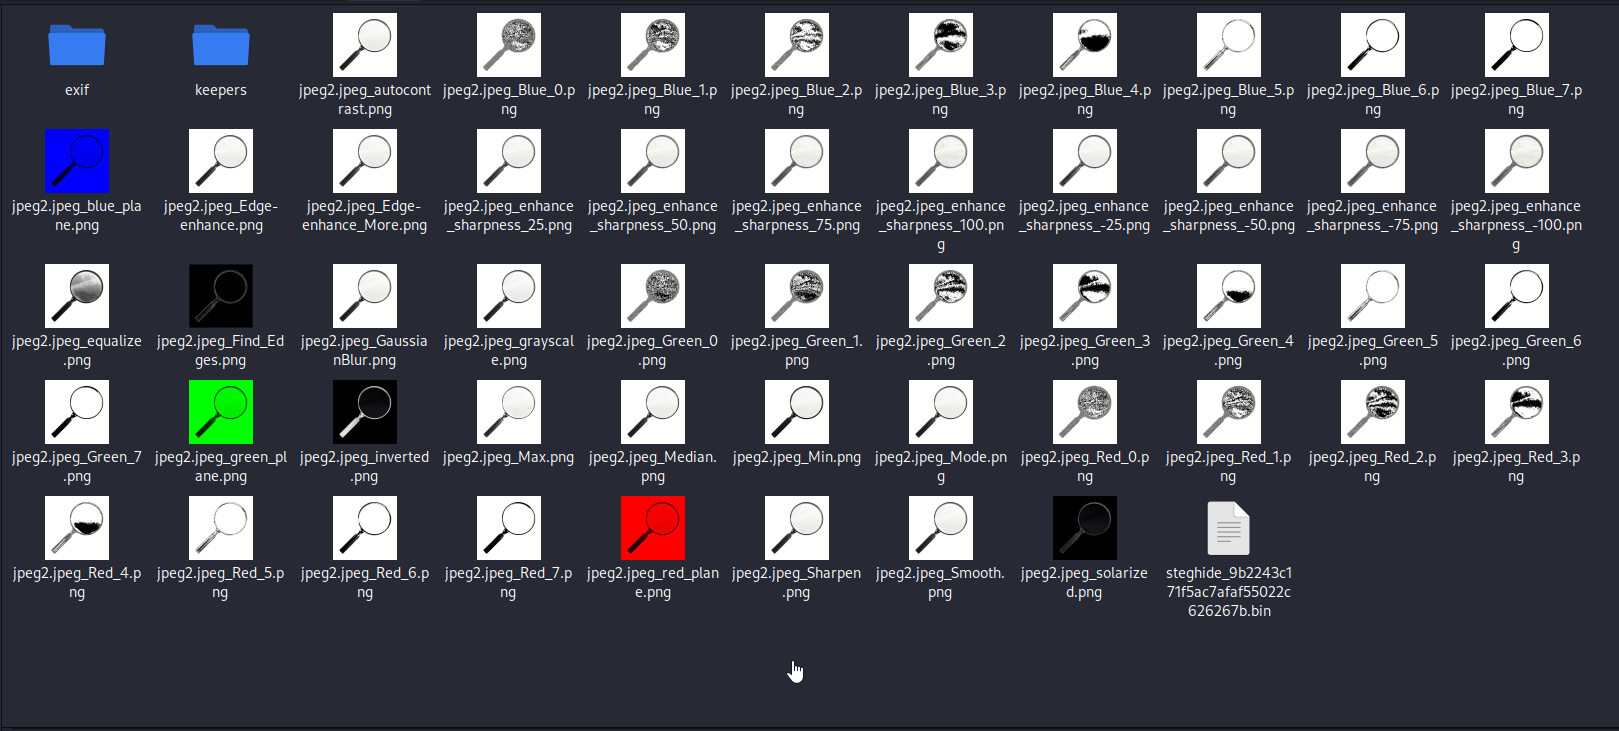Select jpeg2.jpeg_Green_5.png file
The height and width of the screenshot is (731, 1619).
coord(1373,296)
